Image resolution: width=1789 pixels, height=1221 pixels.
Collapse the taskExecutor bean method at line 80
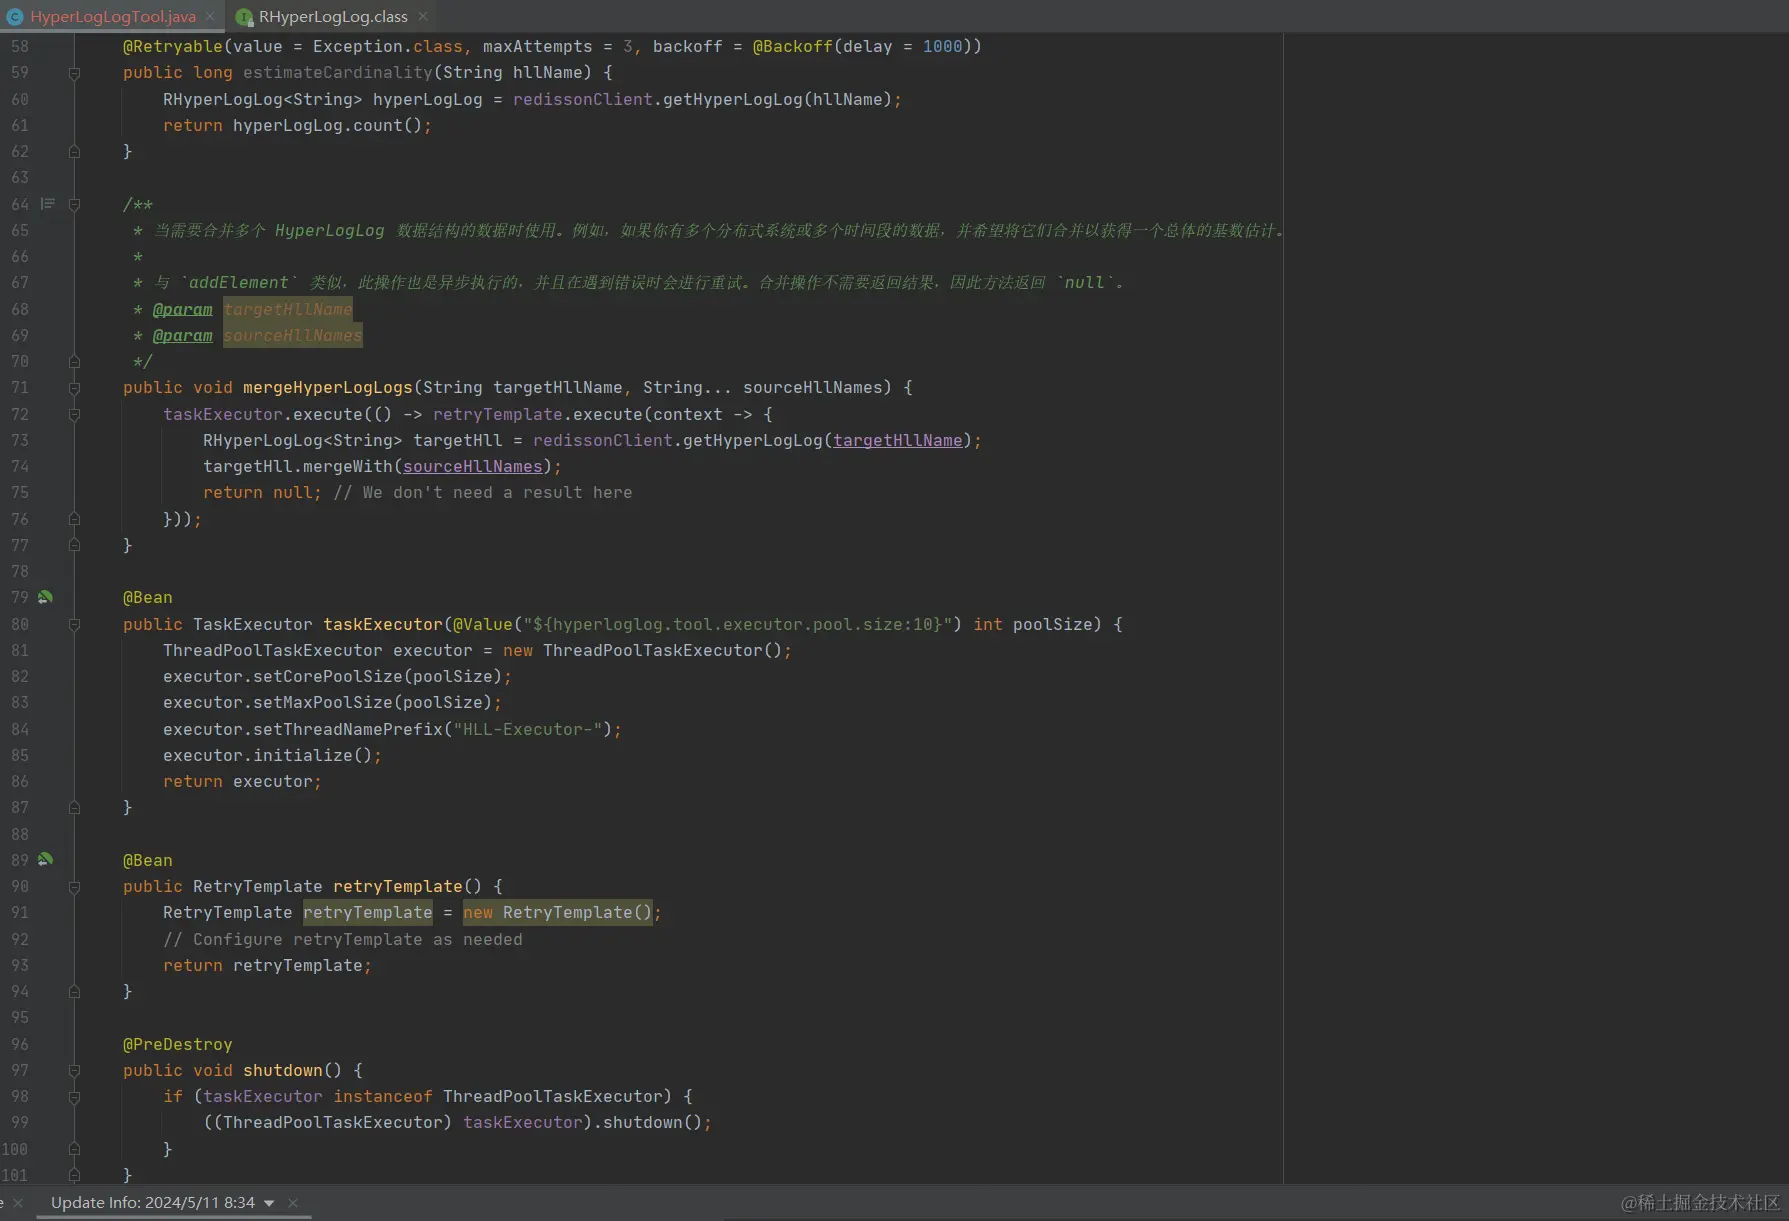tap(74, 624)
